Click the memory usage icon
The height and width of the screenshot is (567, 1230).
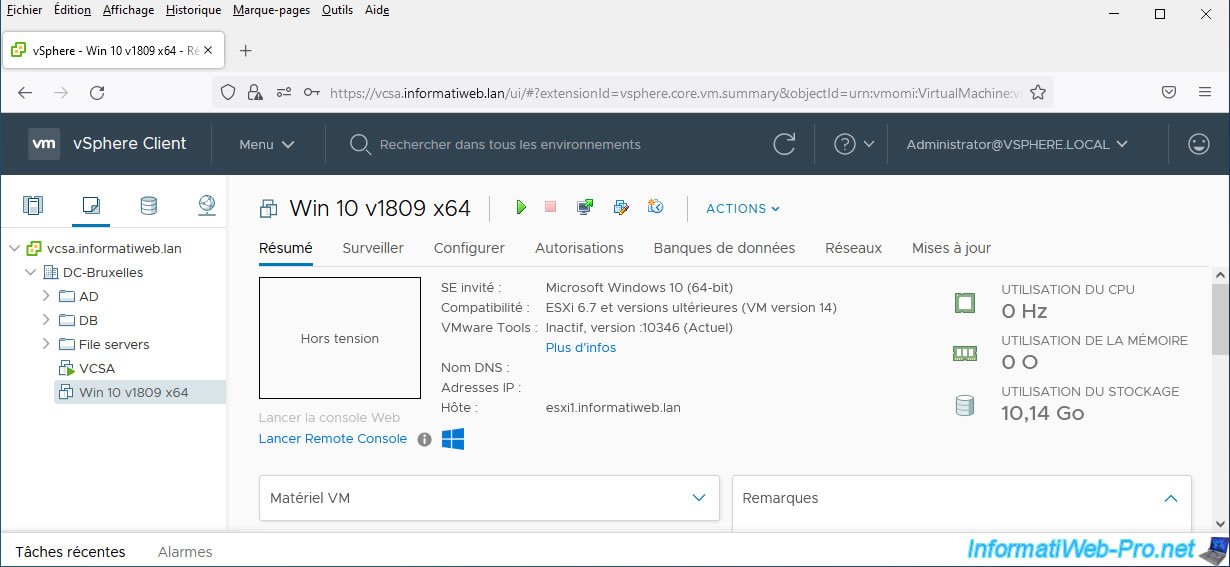(x=964, y=353)
